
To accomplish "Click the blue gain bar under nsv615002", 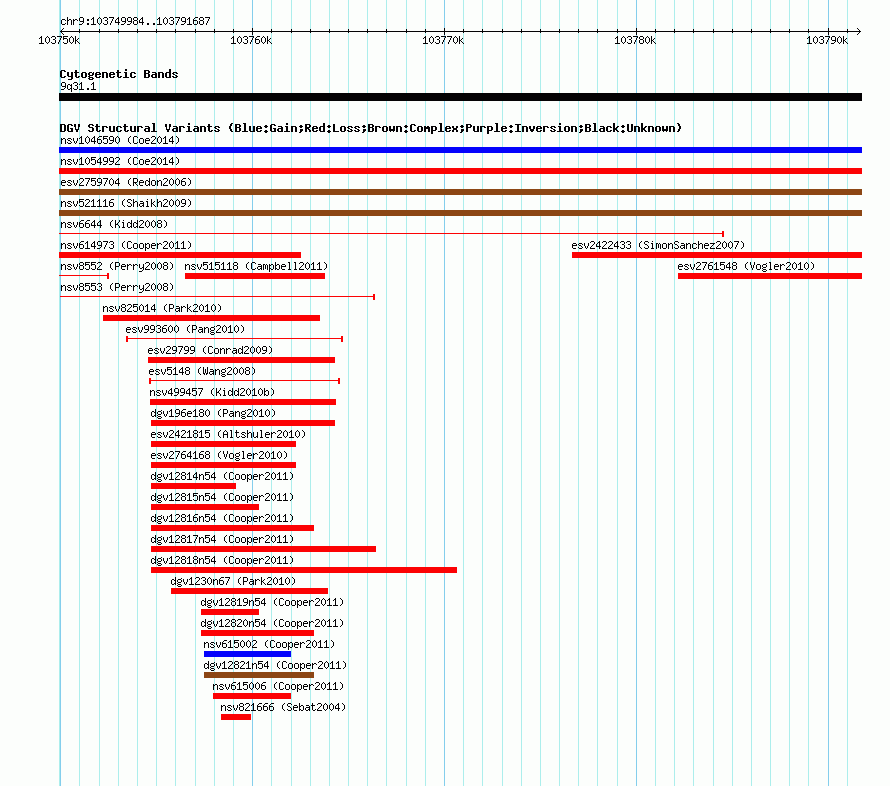I will tap(247, 654).
